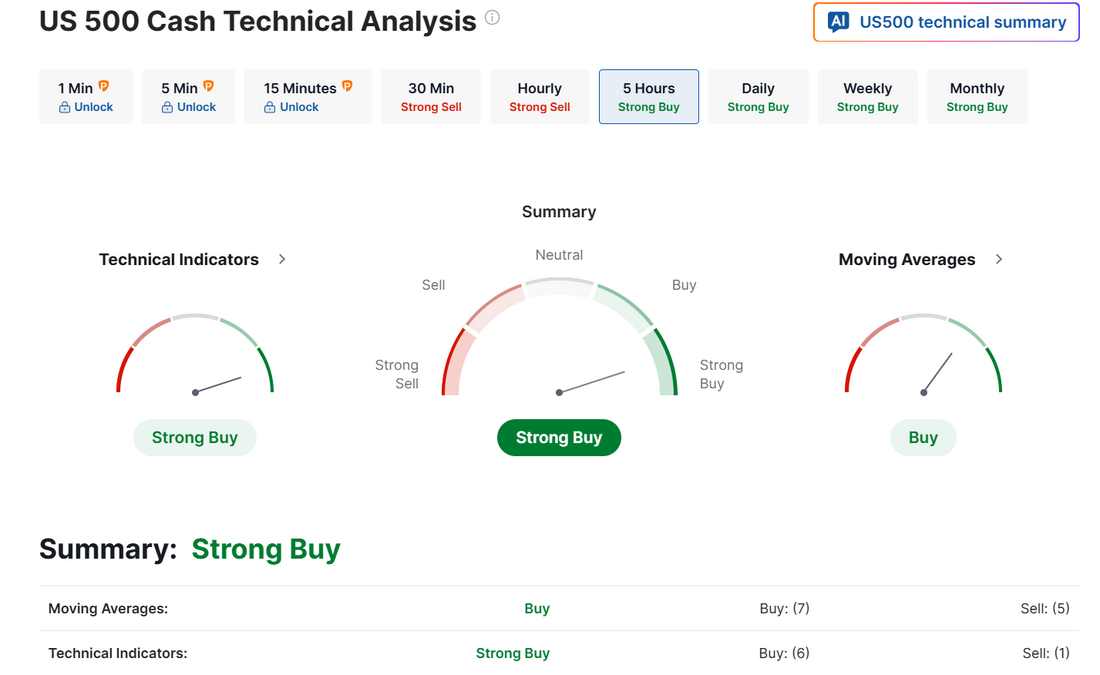Viewport: 1100px width, 675px height.
Task: Click the pro badge on 5 Min tab
Action: (209, 87)
